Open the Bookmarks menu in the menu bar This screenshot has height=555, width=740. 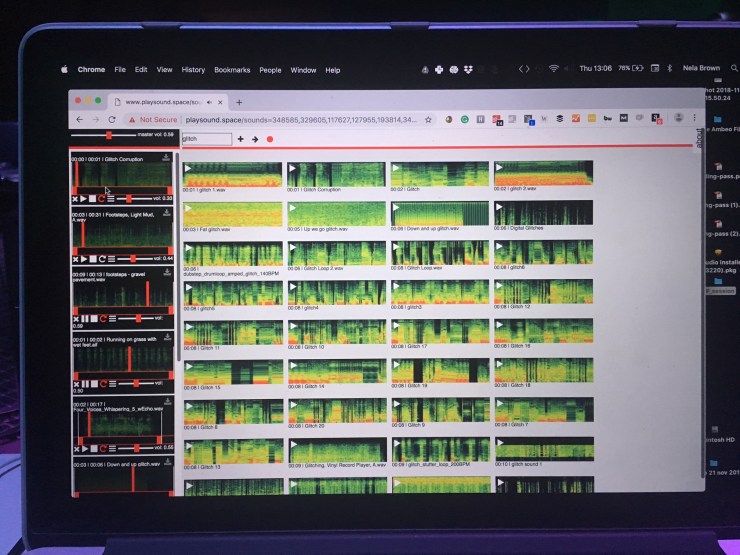click(232, 70)
